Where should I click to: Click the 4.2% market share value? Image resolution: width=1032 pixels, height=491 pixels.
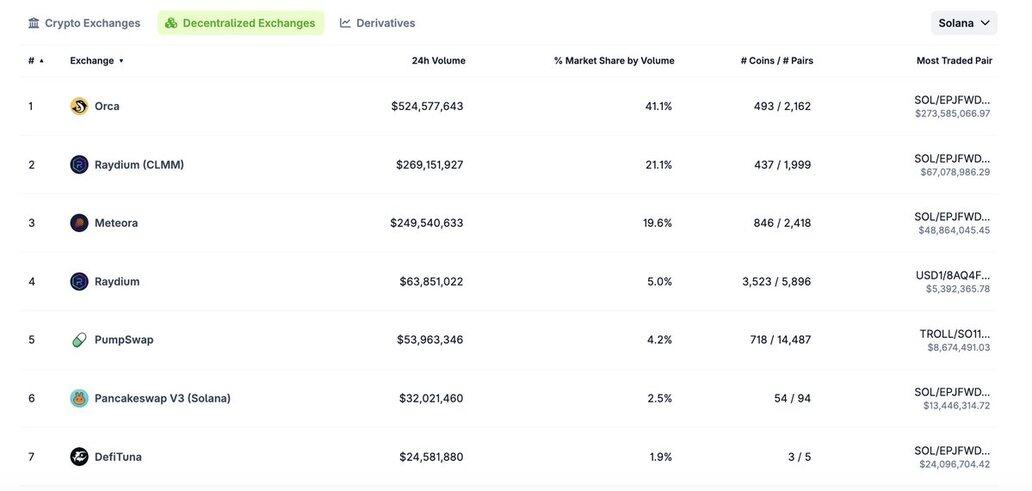[x=660, y=340]
